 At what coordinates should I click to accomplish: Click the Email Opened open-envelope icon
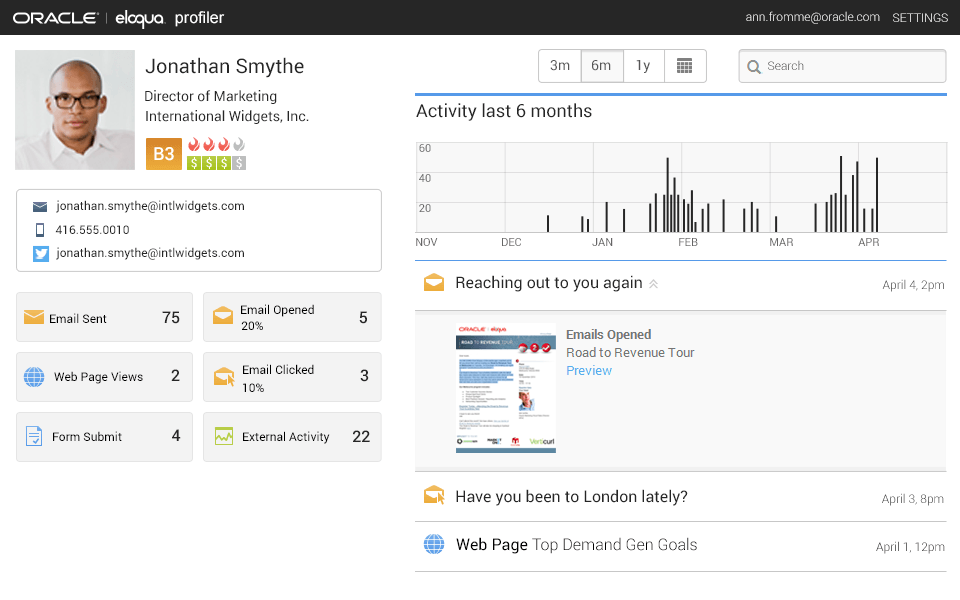click(x=223, y=315)
